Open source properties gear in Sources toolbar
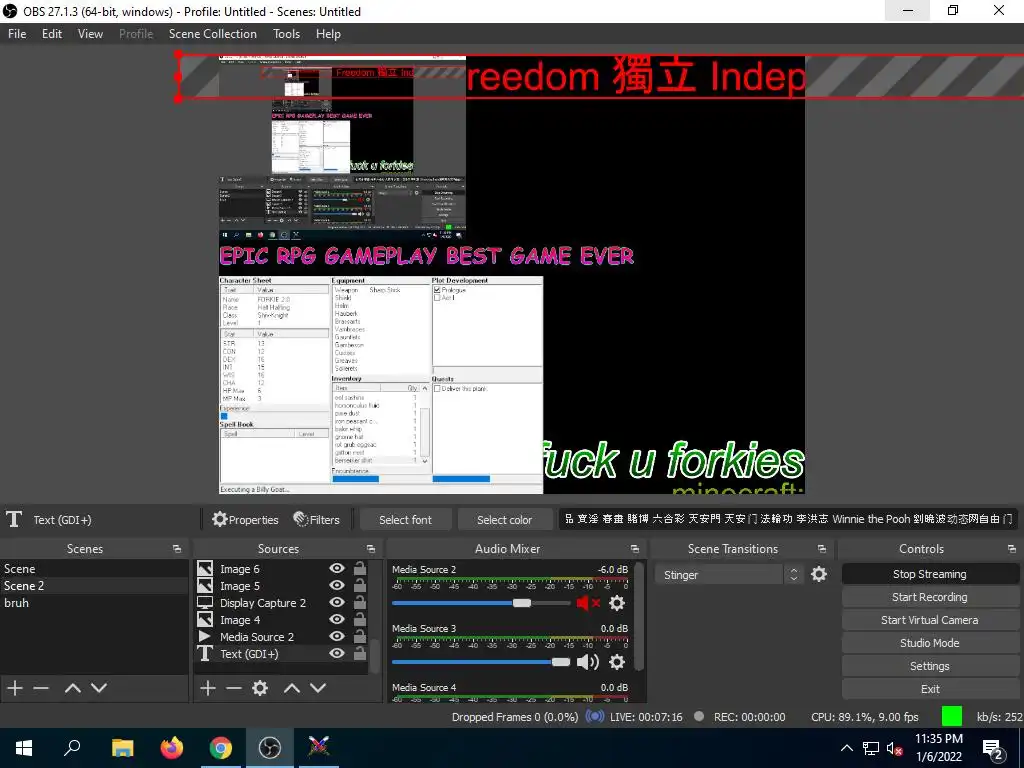 tap(260, 688)
